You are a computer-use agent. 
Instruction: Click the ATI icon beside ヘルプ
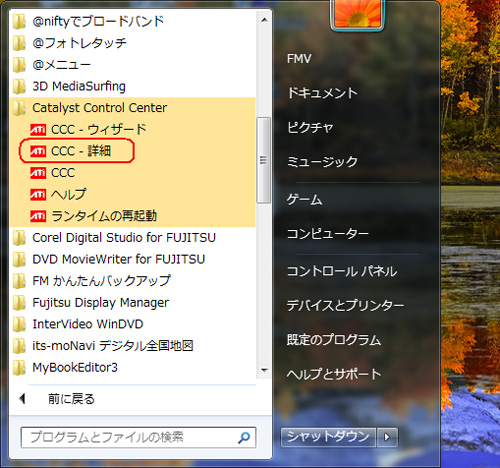coord(38,194)
